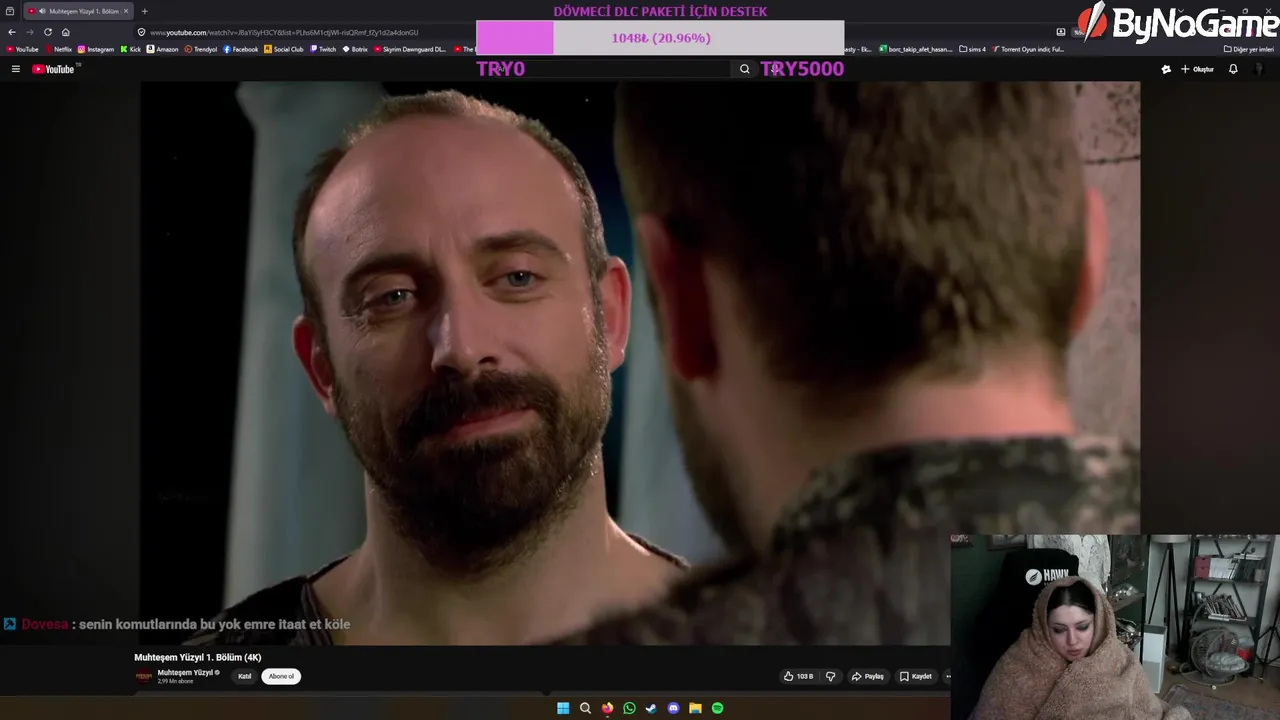Click the YouTube gift-like icon beside Oluştur
Viewport: 1280px width, 720px height.
coord(1166,69)
